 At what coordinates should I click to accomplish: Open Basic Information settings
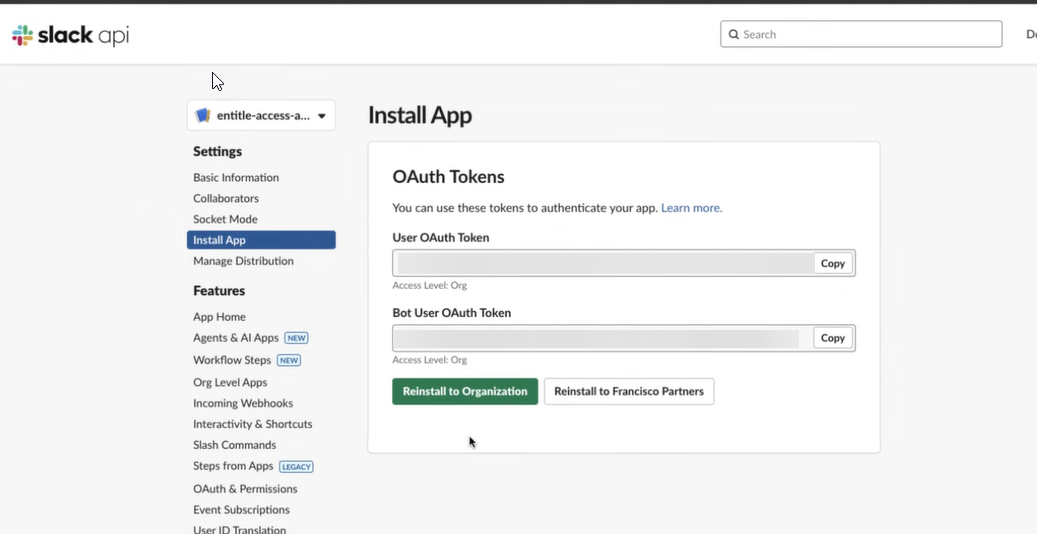(x=236, y=177)
